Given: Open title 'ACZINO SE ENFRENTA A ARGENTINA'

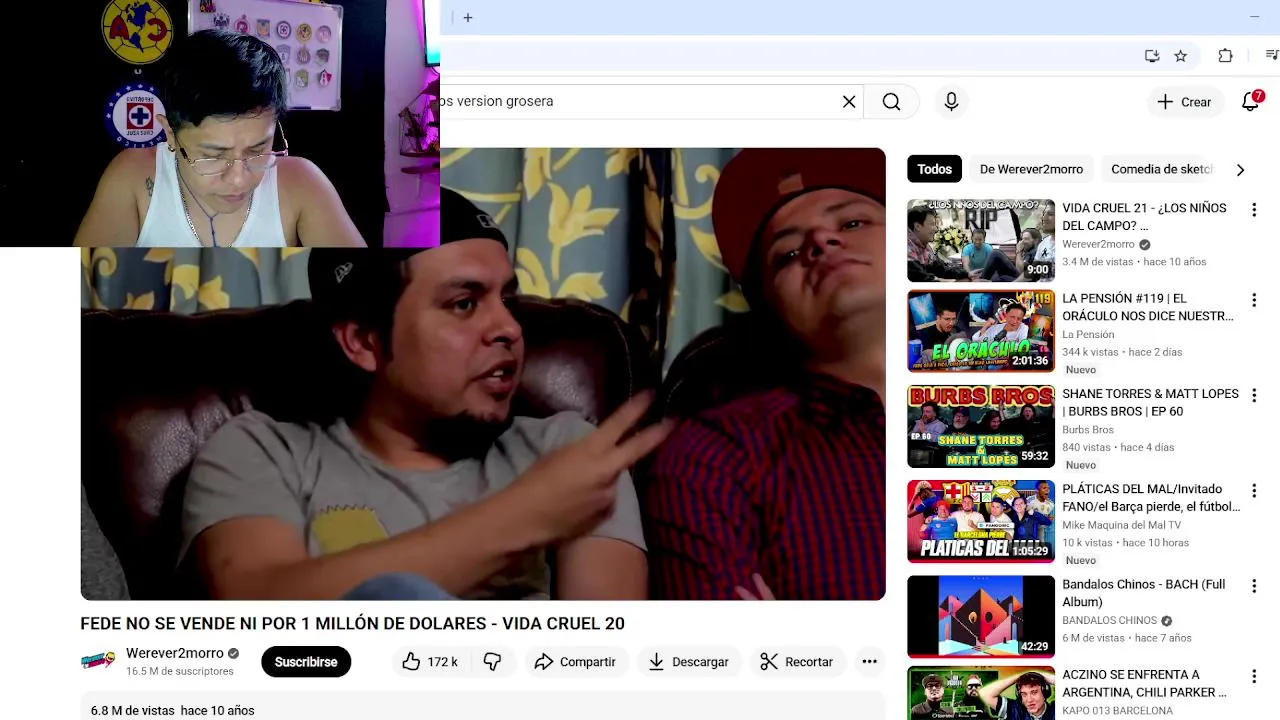Looking at the screenshot, I should (1144, 683).
